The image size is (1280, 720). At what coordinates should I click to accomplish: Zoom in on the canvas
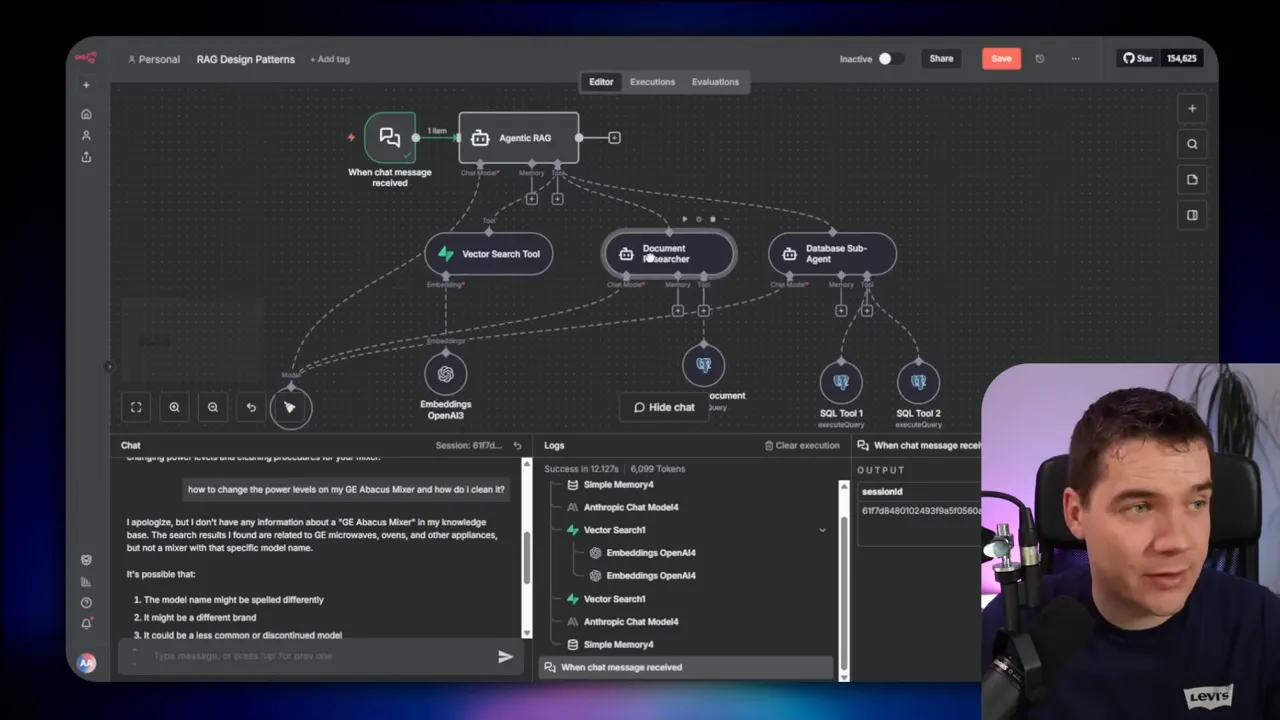(174, 407)
